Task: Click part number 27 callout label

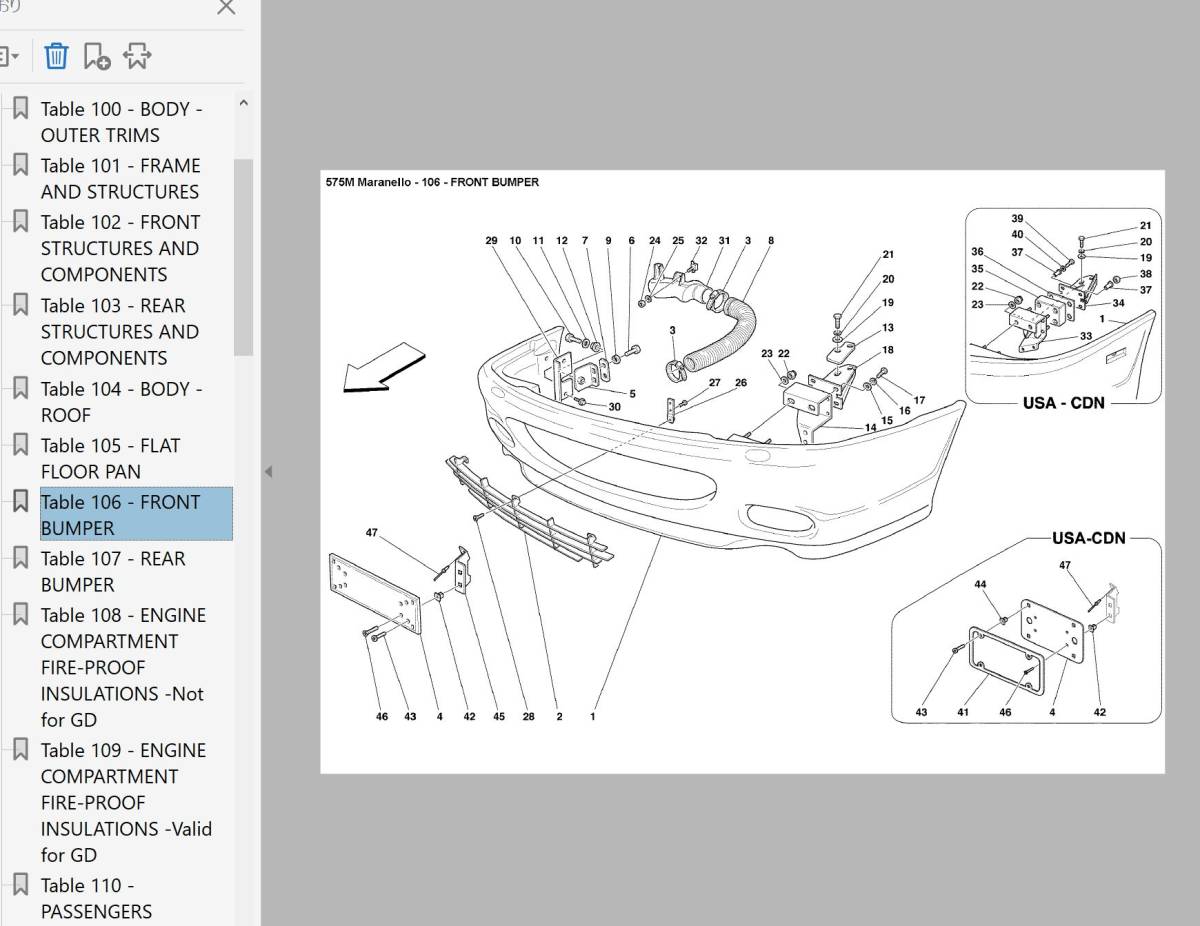Action: coord(714,383)
